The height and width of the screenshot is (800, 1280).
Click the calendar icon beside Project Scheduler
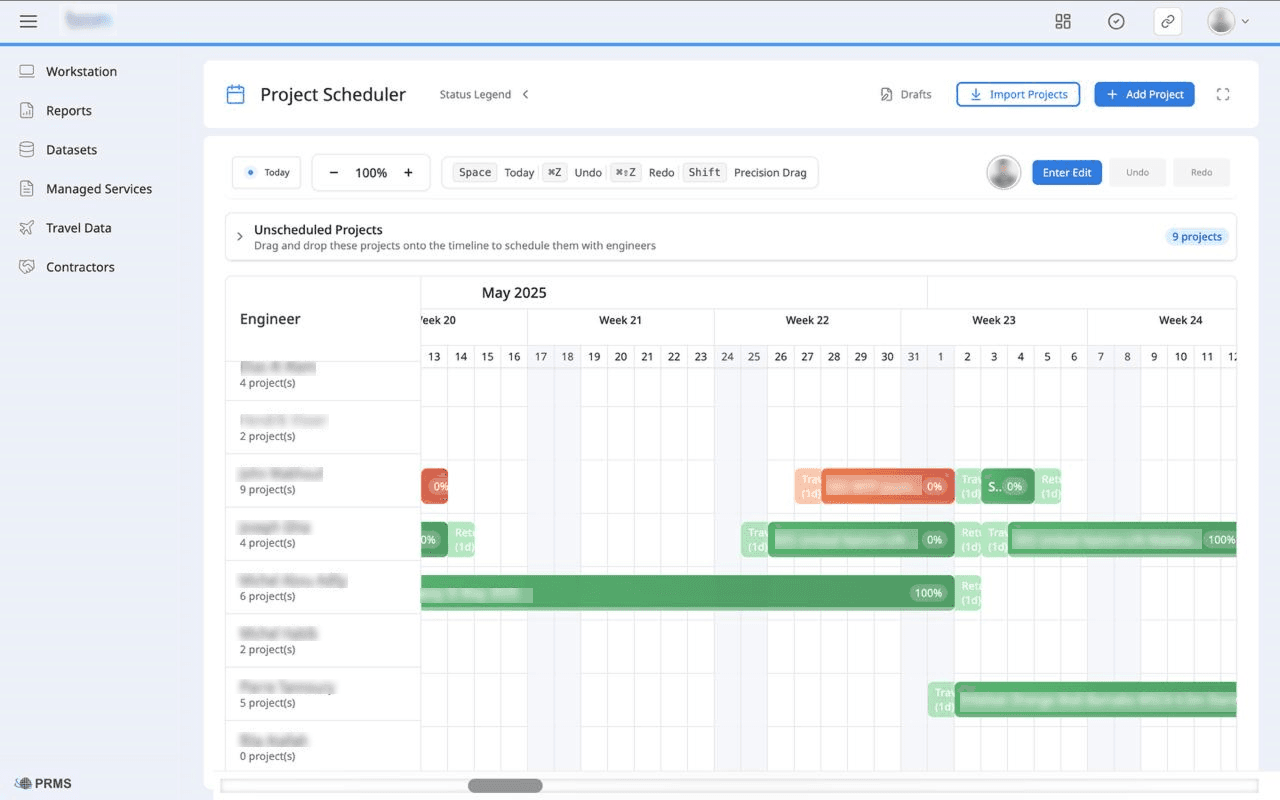tap(235, 95)
